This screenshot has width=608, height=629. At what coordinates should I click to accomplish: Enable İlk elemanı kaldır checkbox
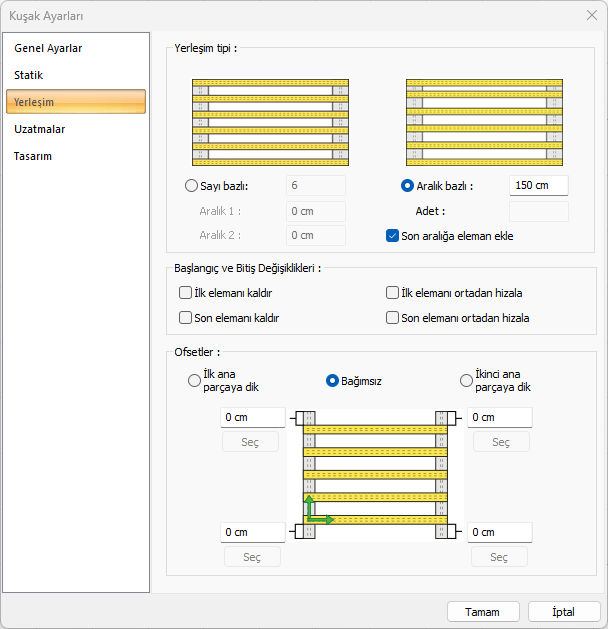pyautogui.click(x=185, y=293)
